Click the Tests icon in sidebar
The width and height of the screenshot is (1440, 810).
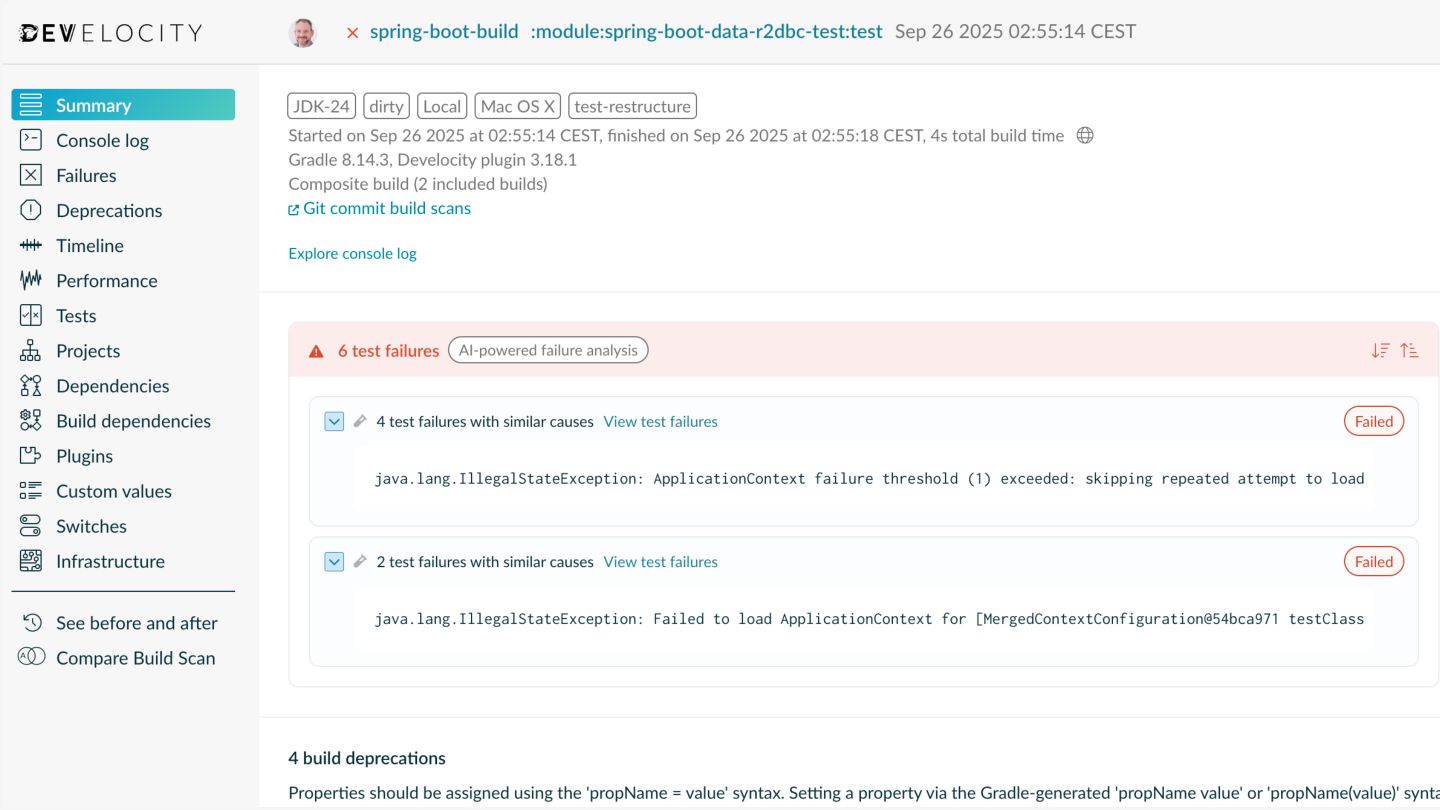pos(31,315)
